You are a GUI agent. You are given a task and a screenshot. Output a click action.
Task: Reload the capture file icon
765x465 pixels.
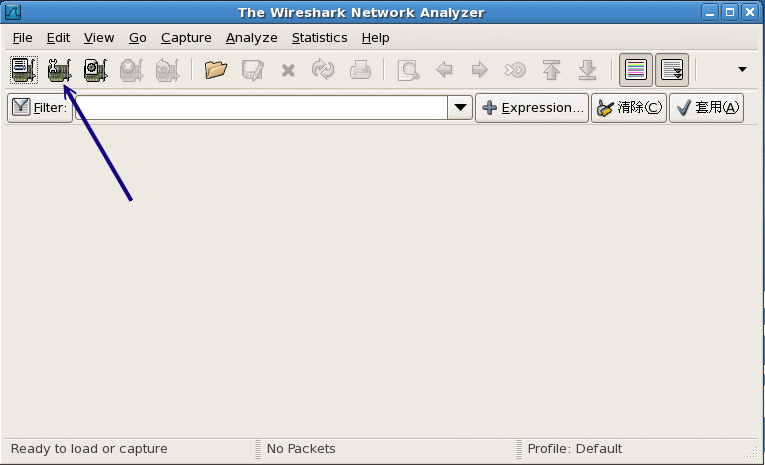(323, 69)
